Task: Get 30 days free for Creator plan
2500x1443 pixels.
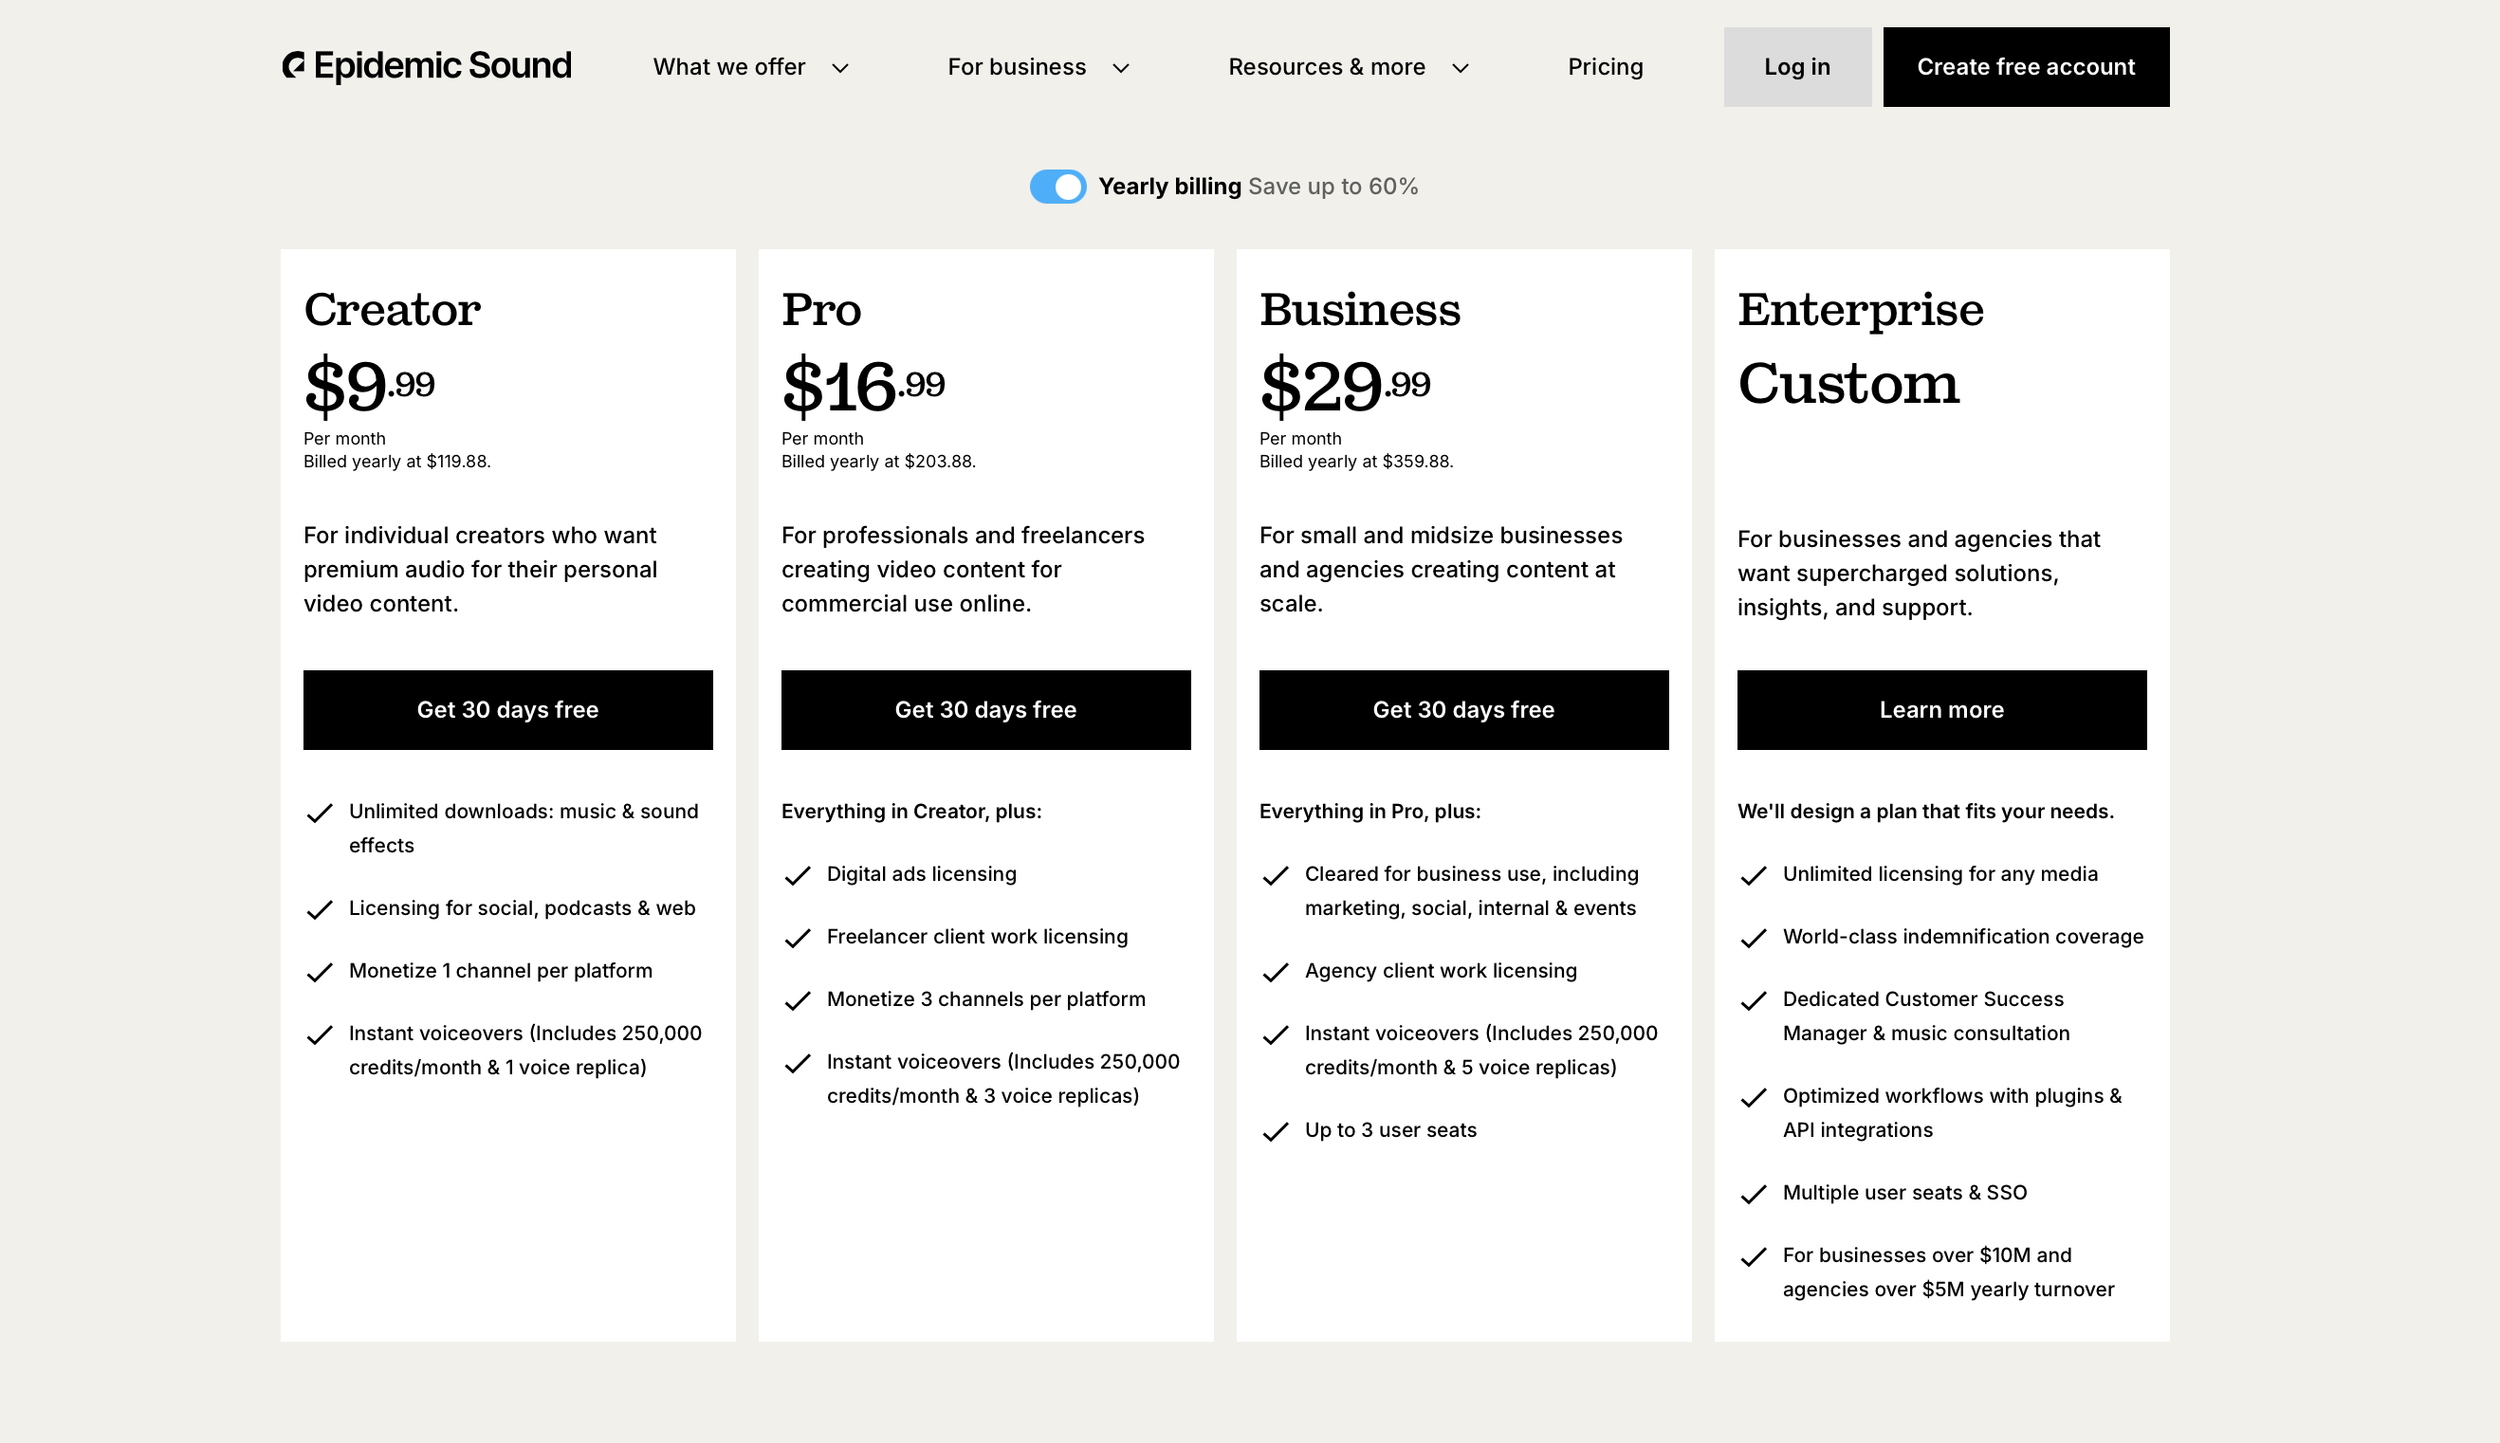Action: (508, 710)
